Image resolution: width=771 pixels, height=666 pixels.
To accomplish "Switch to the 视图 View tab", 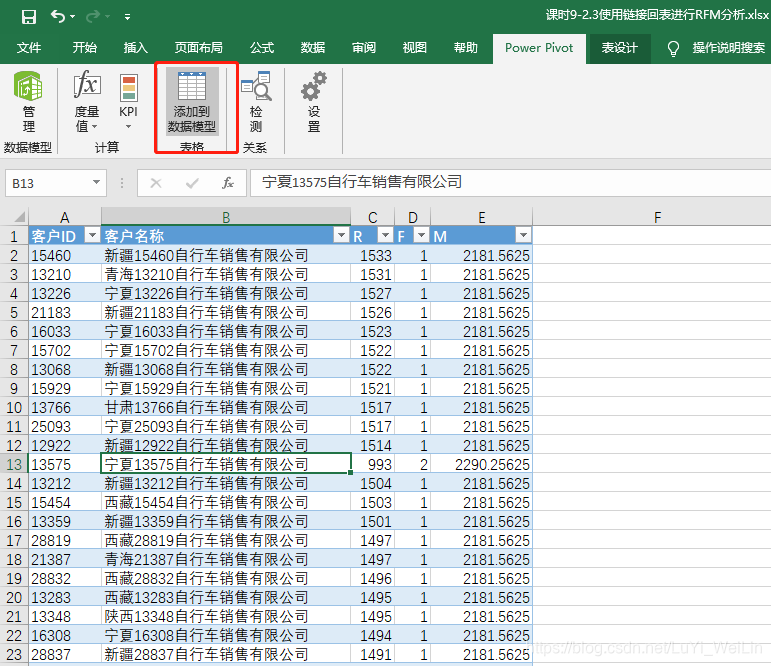I will [415, 48].
